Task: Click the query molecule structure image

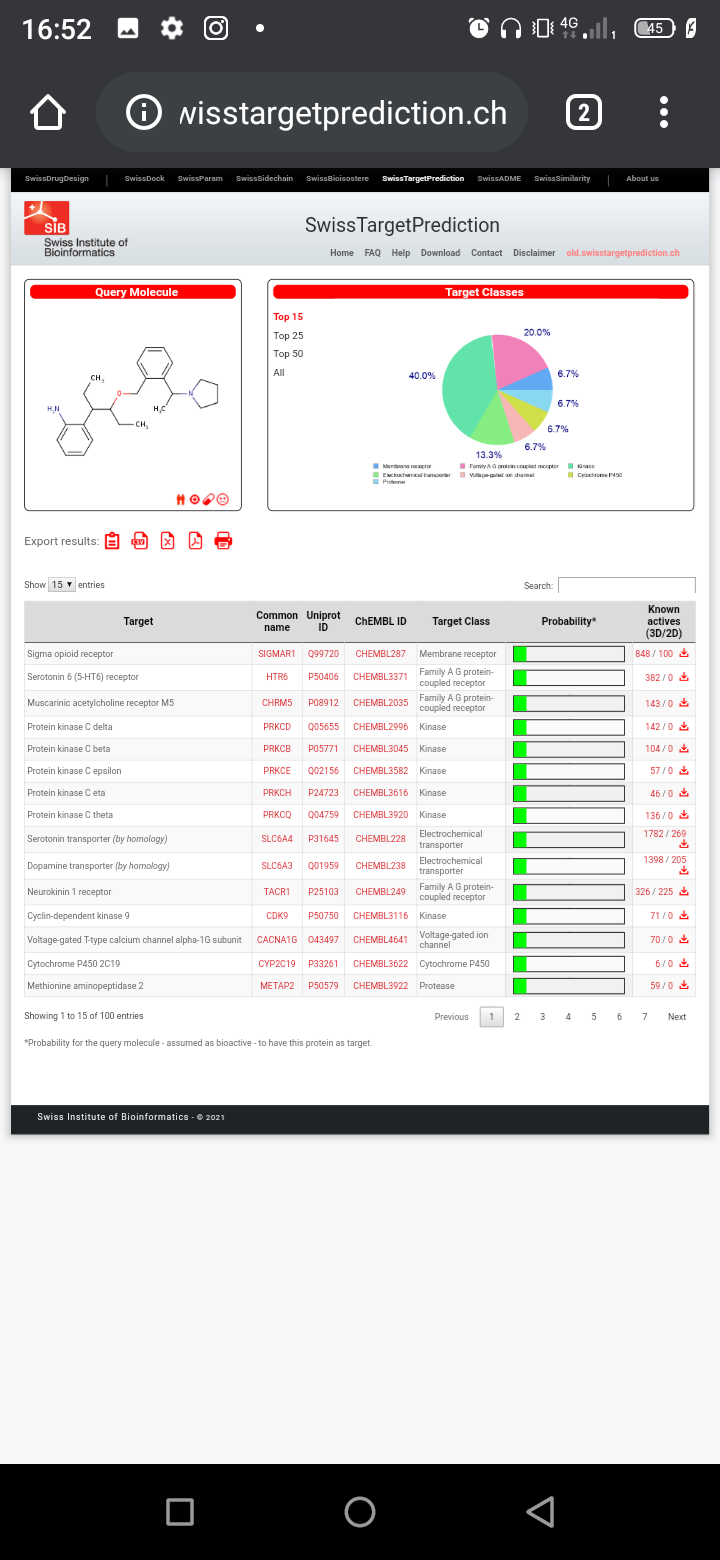Action: [133, 400]
